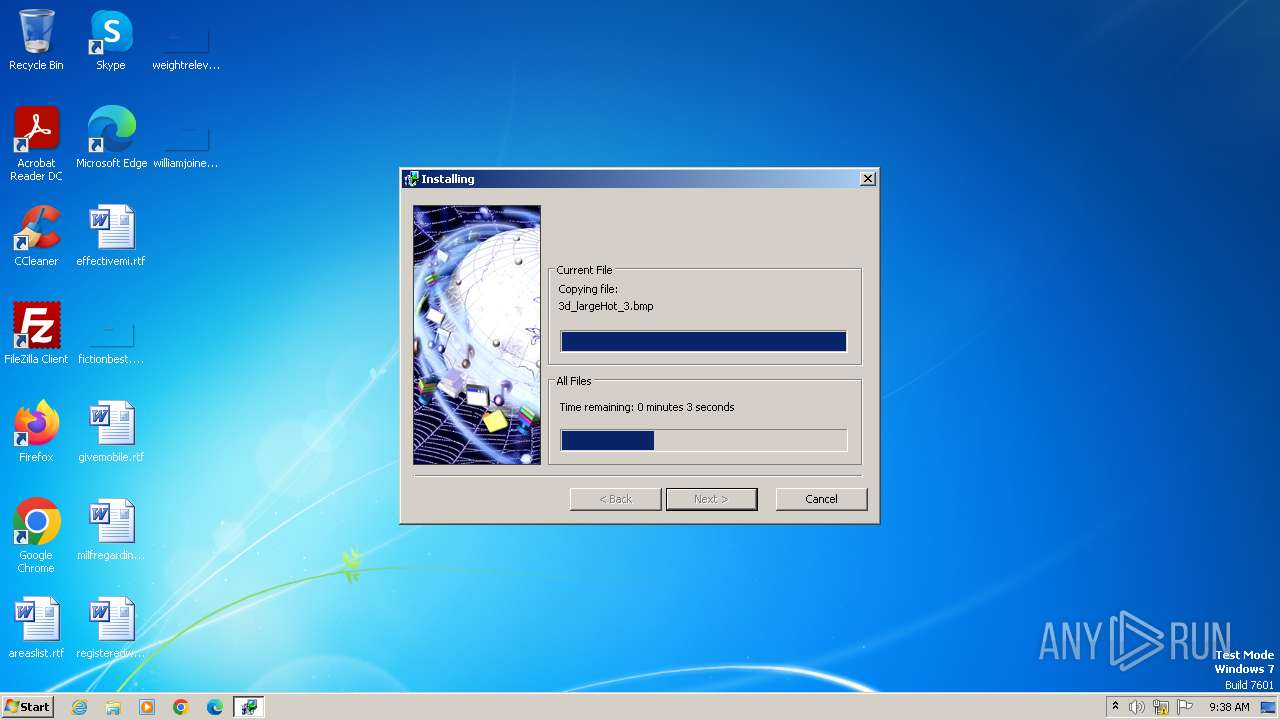Image resolution: width=1280 pixels, height=720 pixels.
Task: Open milfregardin... document icon
Action: pos(111,530)
